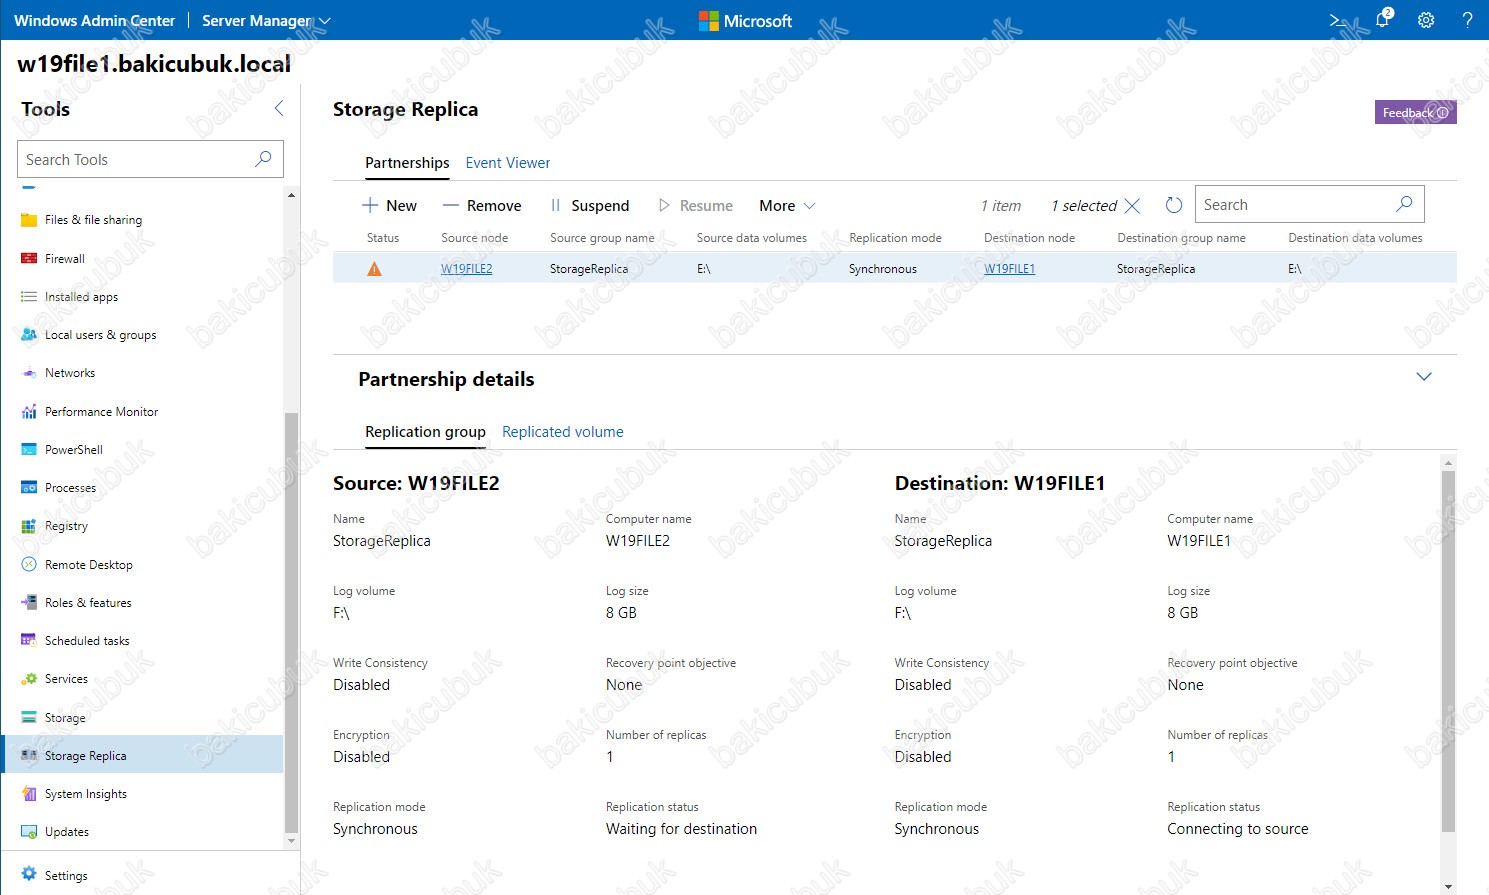Refresh the partnerships list
Screen dimensions: 1489x895
(x=1174, y=205)
